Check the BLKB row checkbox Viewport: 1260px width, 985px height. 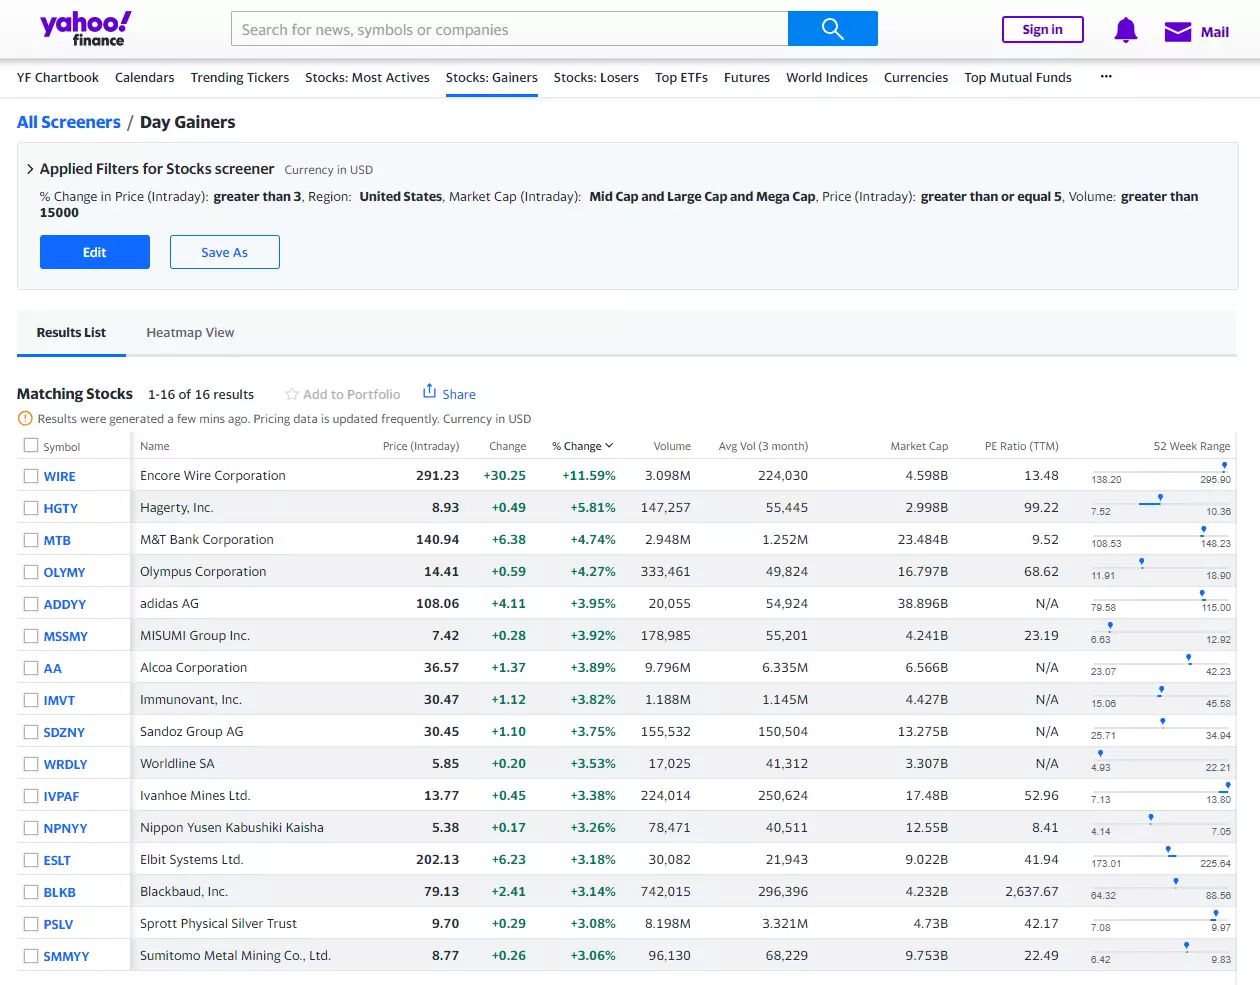31,892
